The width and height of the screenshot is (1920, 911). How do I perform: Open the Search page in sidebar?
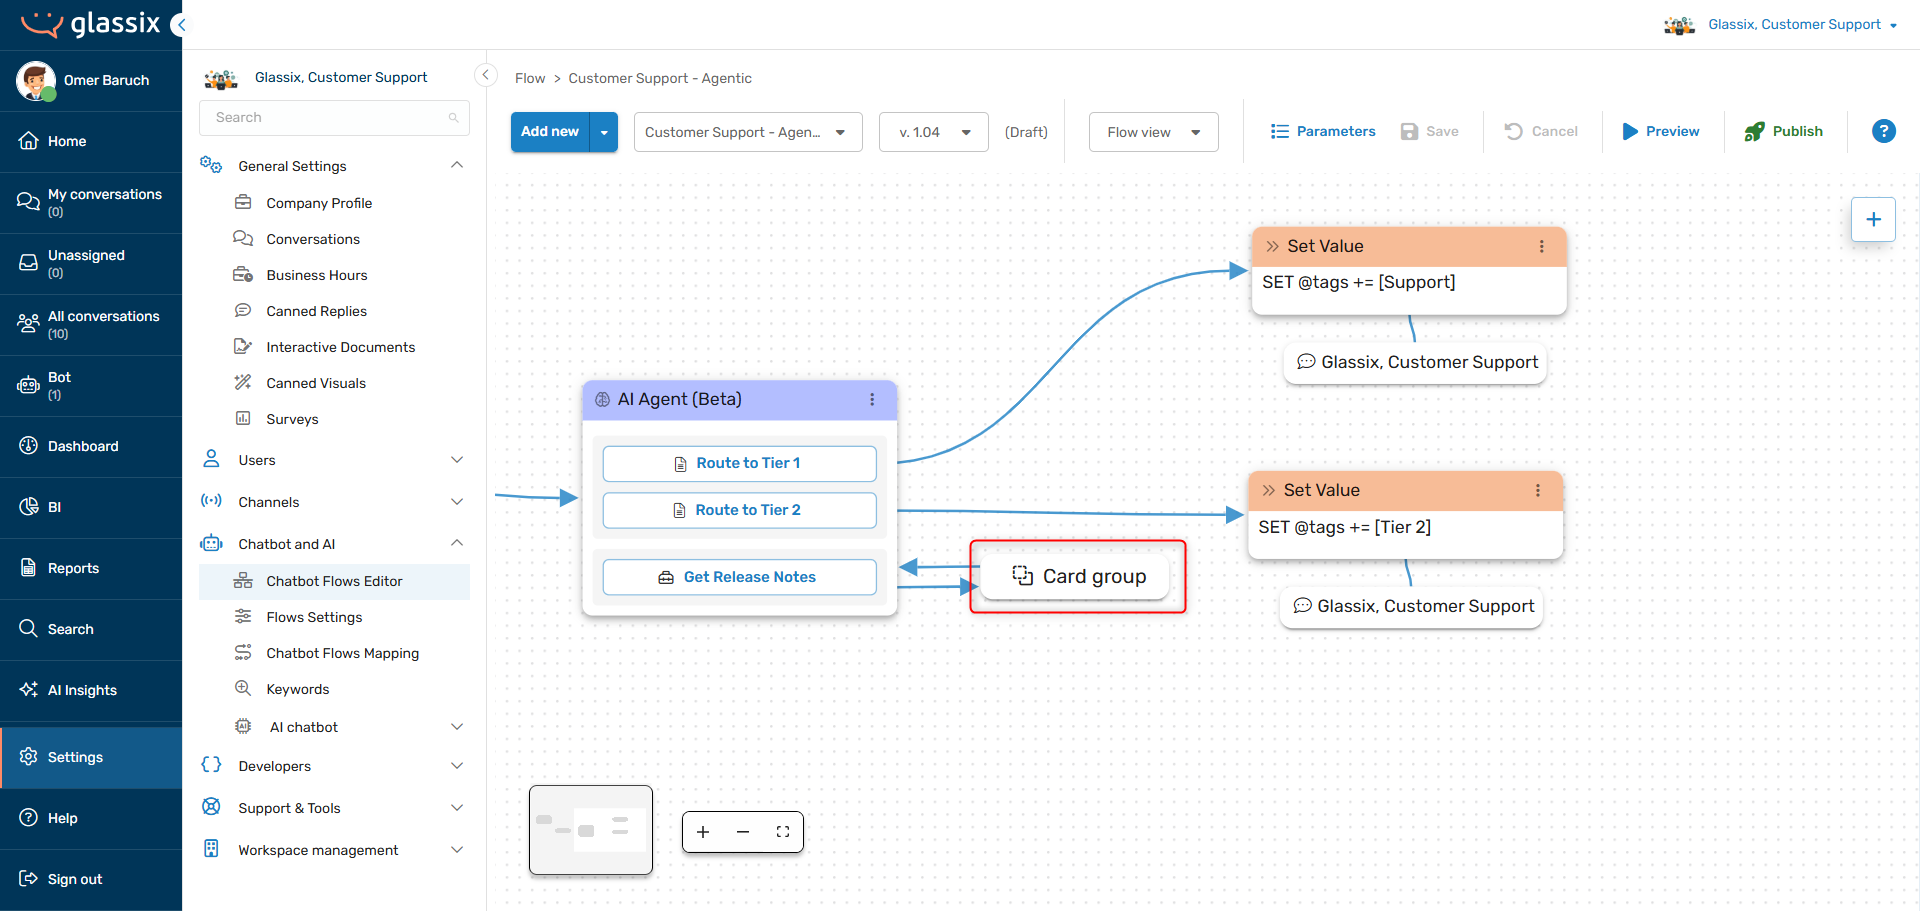tap(91, 629)
